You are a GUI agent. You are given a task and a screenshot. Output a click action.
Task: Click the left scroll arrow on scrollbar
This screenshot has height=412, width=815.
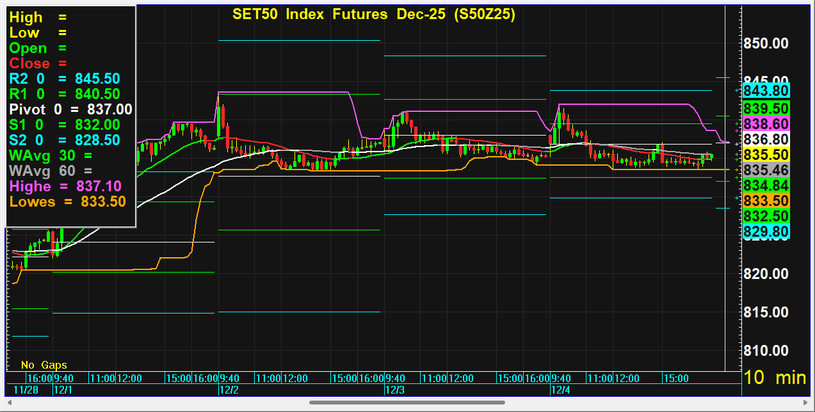[x=8, y=403]
